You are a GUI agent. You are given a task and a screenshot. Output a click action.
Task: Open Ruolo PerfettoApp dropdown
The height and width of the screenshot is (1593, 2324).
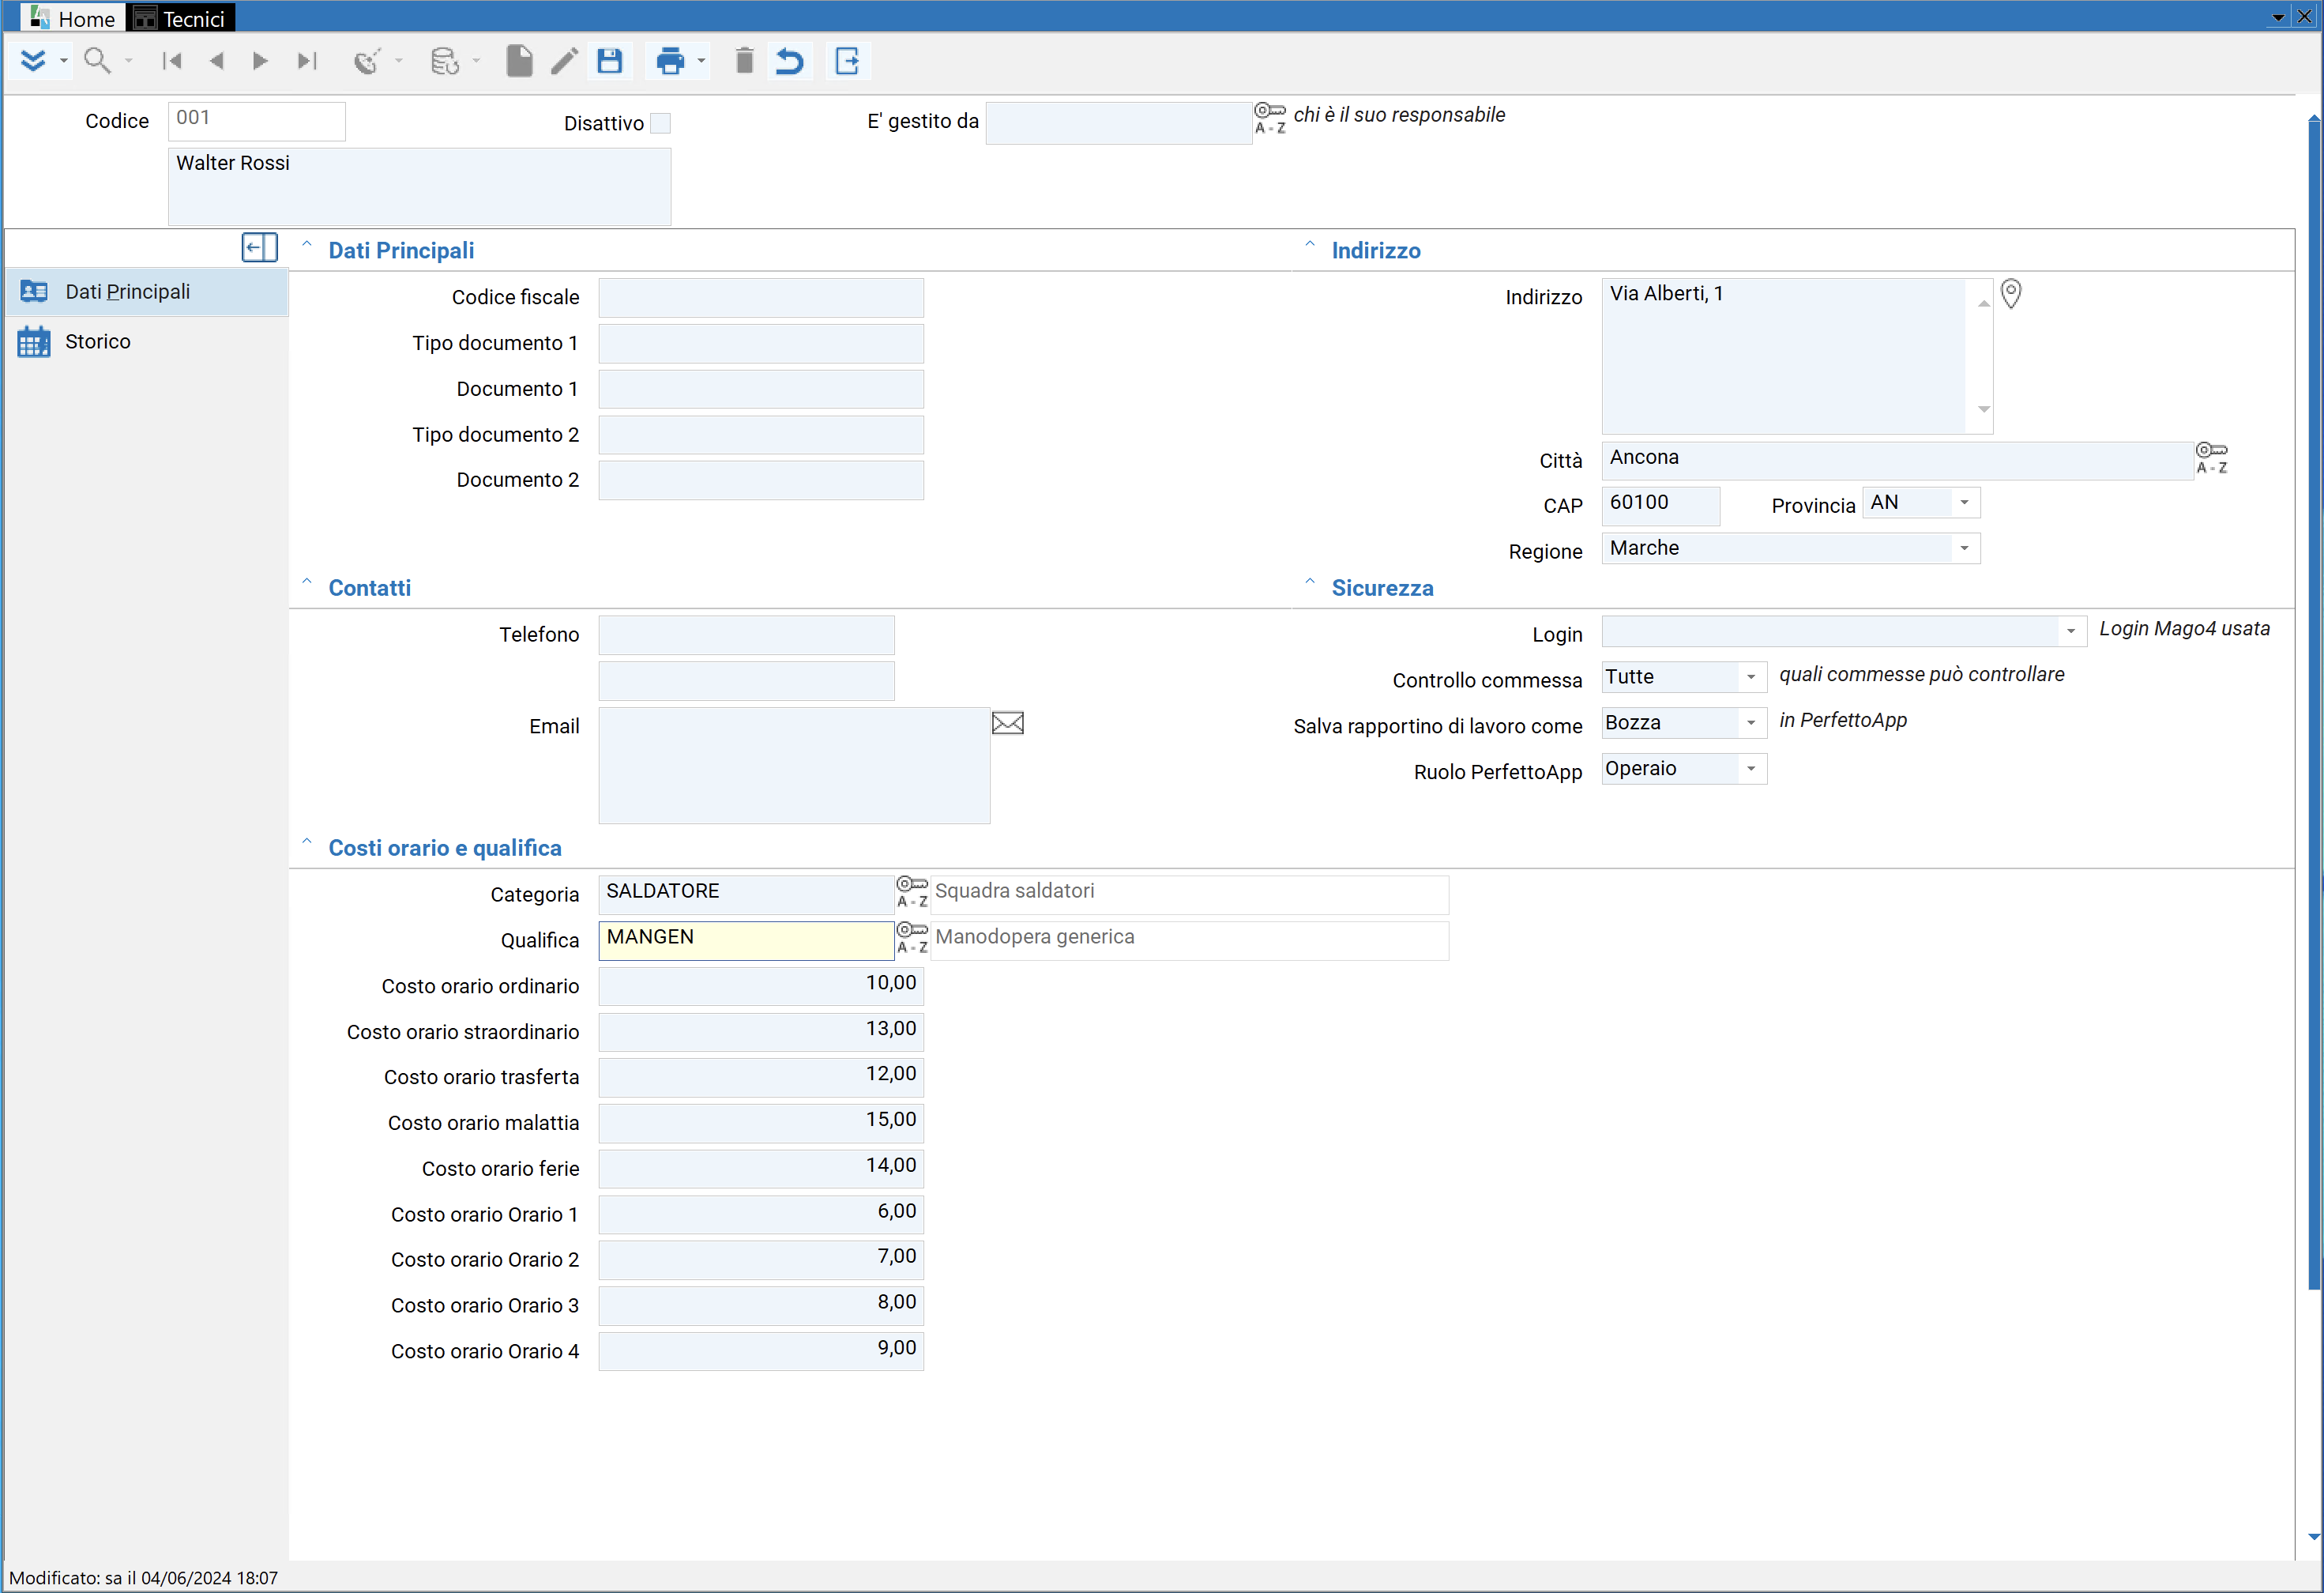tap(1751, 768)
